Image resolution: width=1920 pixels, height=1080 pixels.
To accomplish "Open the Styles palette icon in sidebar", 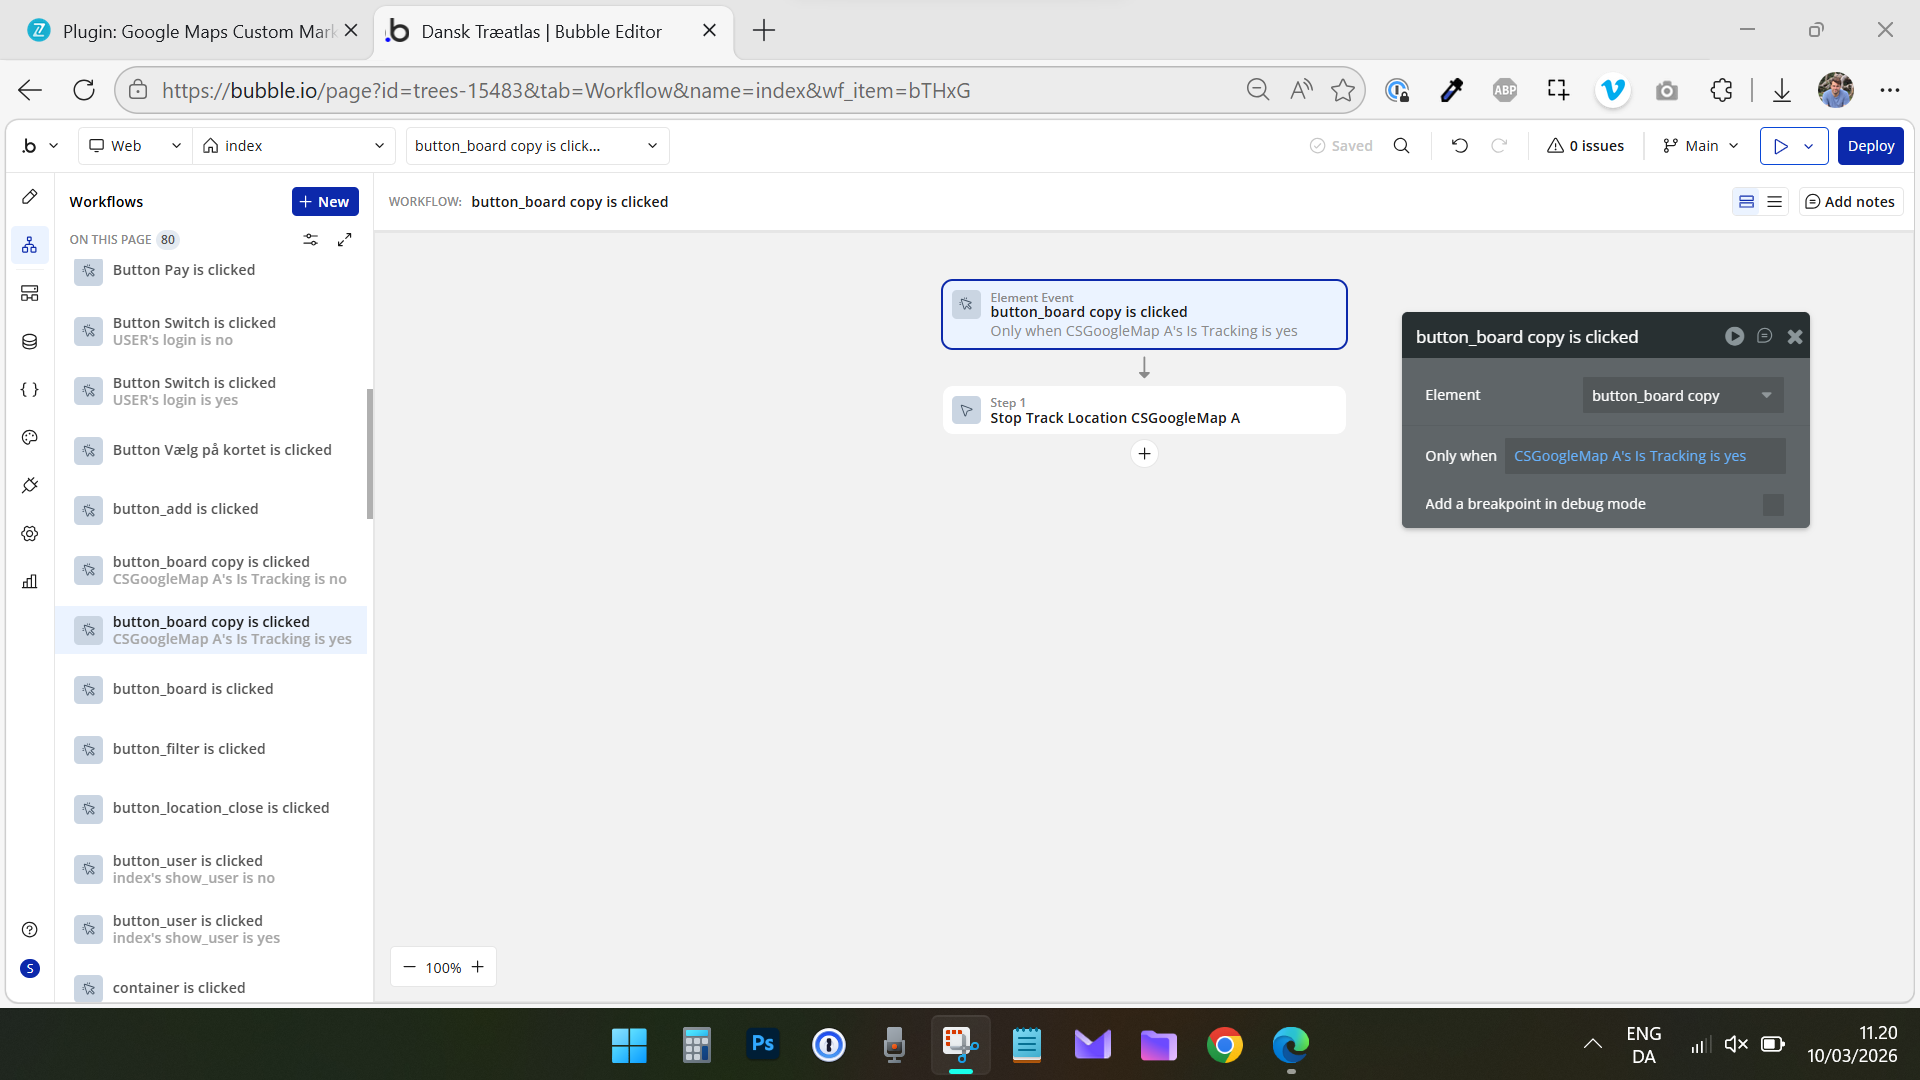I will [30, 438].
